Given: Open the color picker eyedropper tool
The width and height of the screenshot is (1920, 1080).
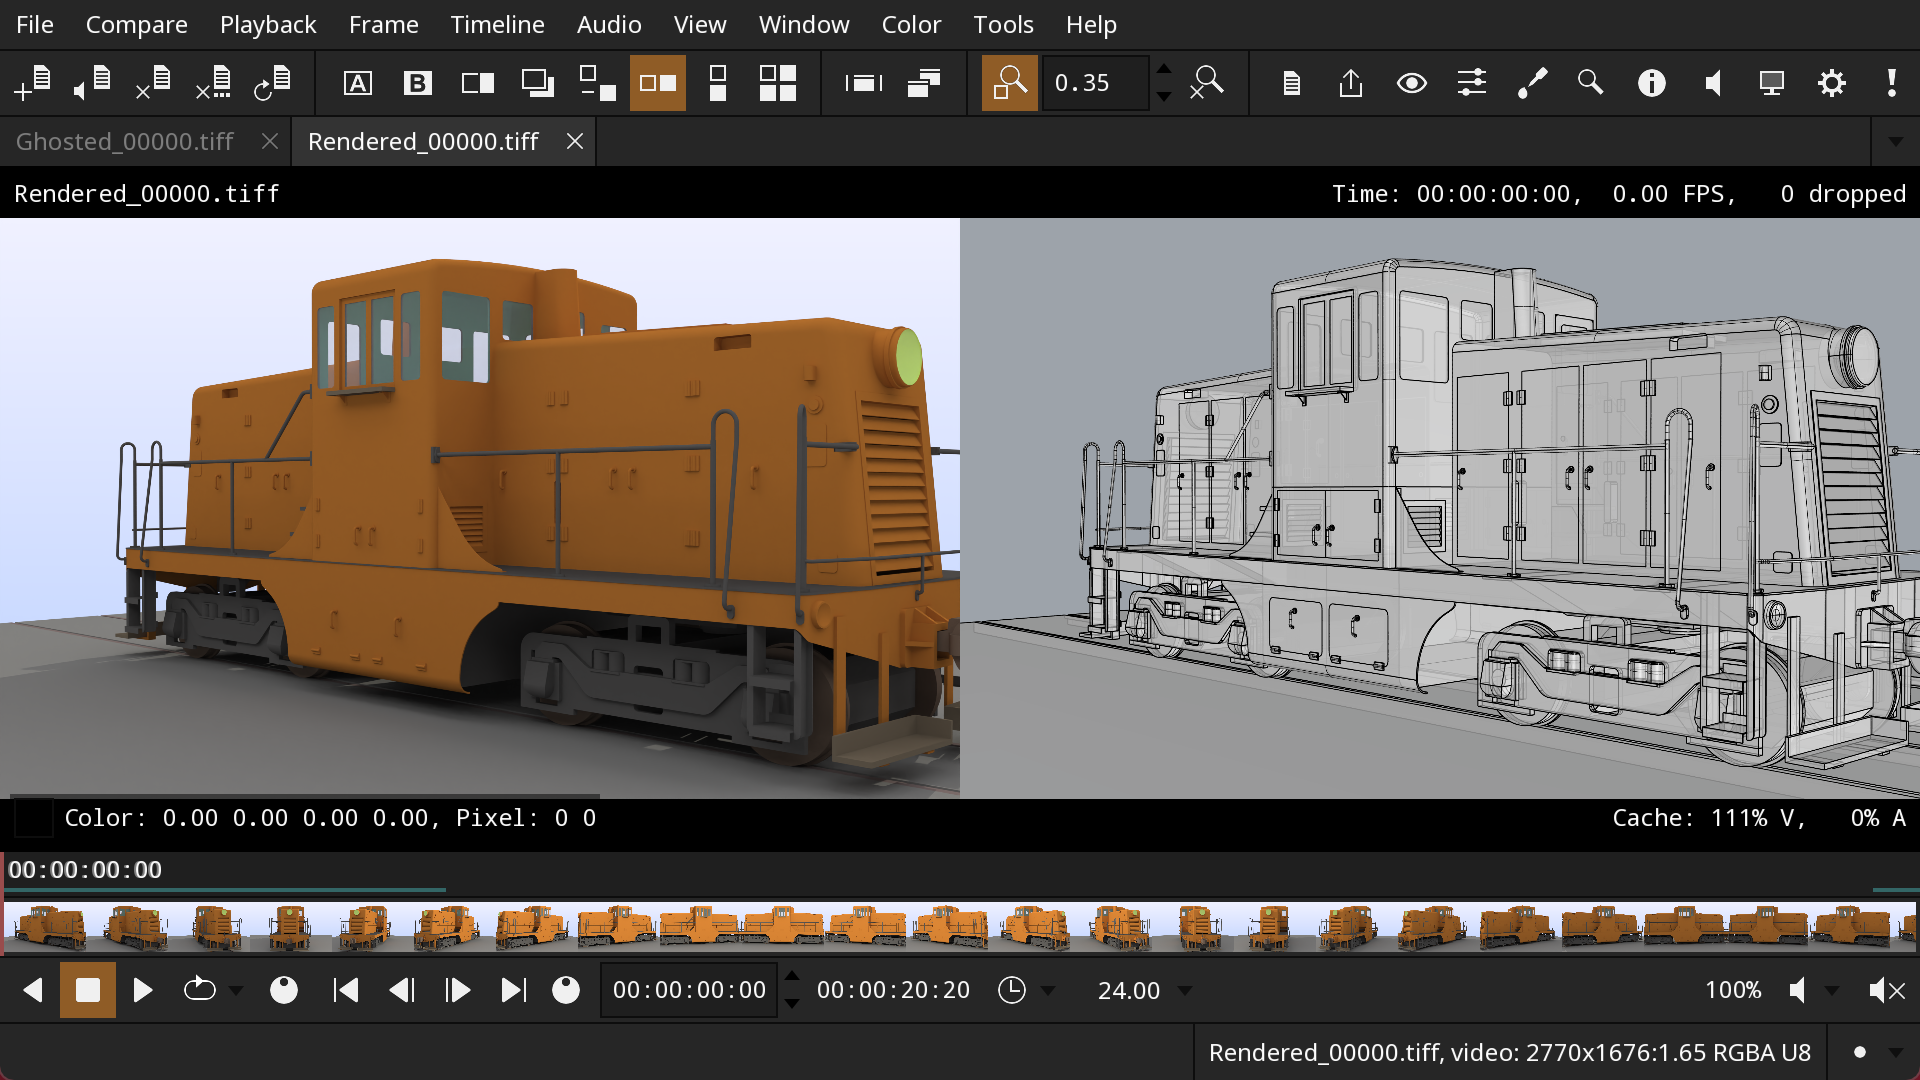Looking at the screenshot, I should click(x=1531, y=83).
